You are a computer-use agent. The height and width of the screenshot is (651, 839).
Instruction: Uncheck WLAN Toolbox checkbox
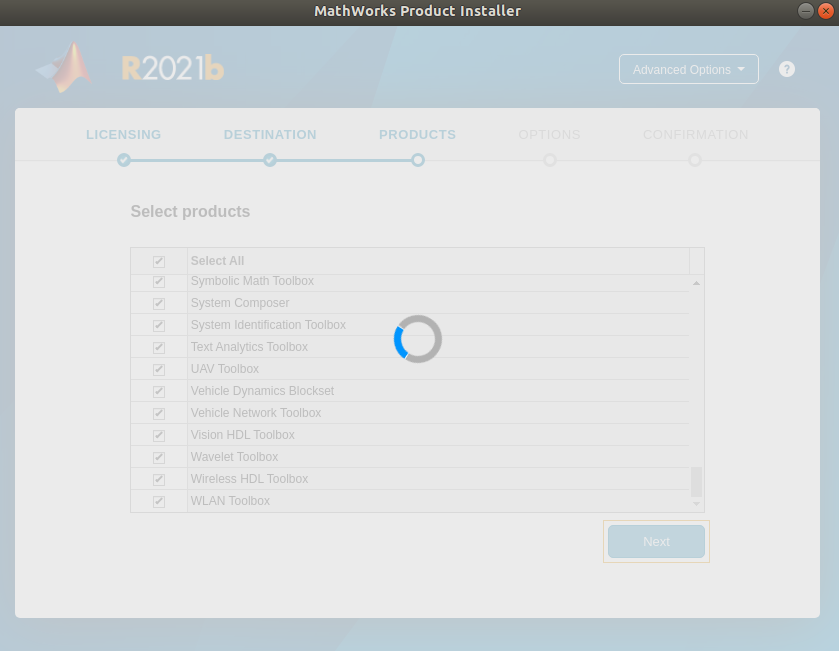159,501
